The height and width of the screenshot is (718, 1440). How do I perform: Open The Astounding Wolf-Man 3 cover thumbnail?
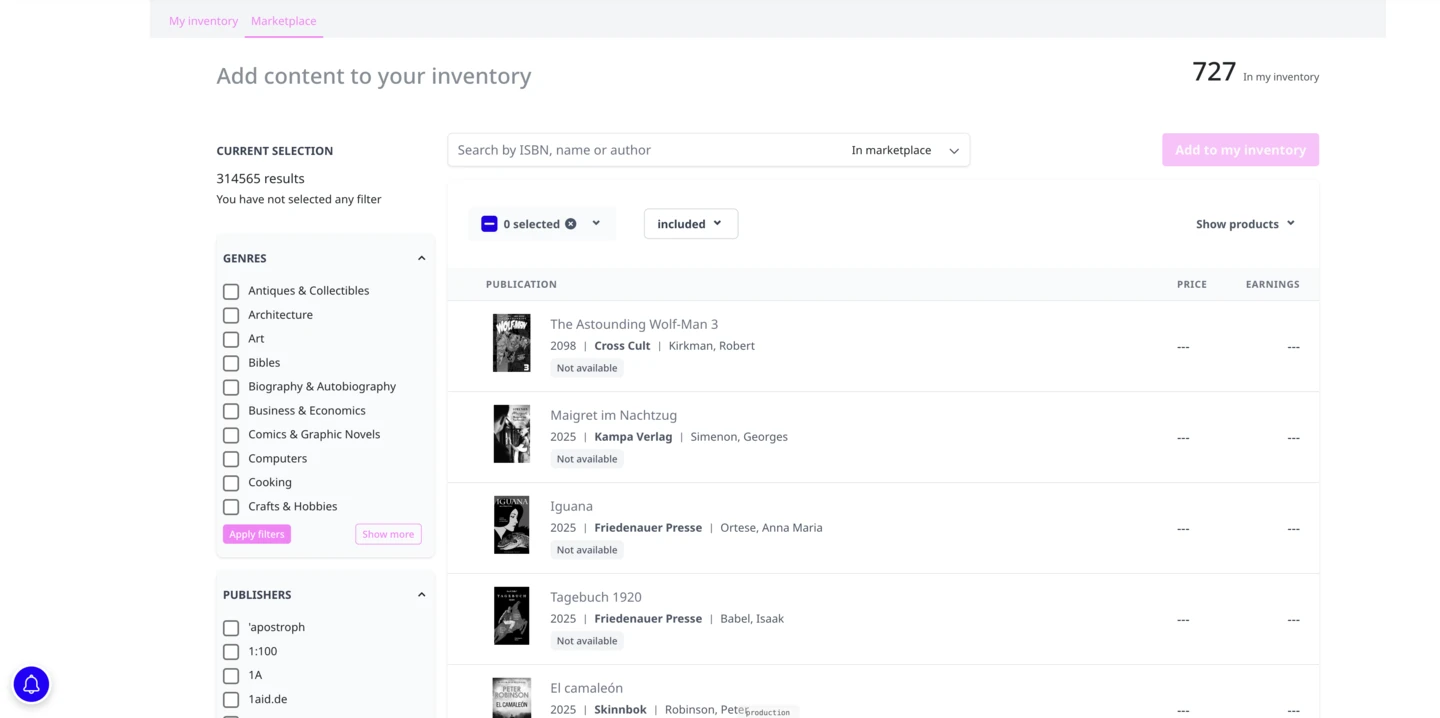point(511,343)
